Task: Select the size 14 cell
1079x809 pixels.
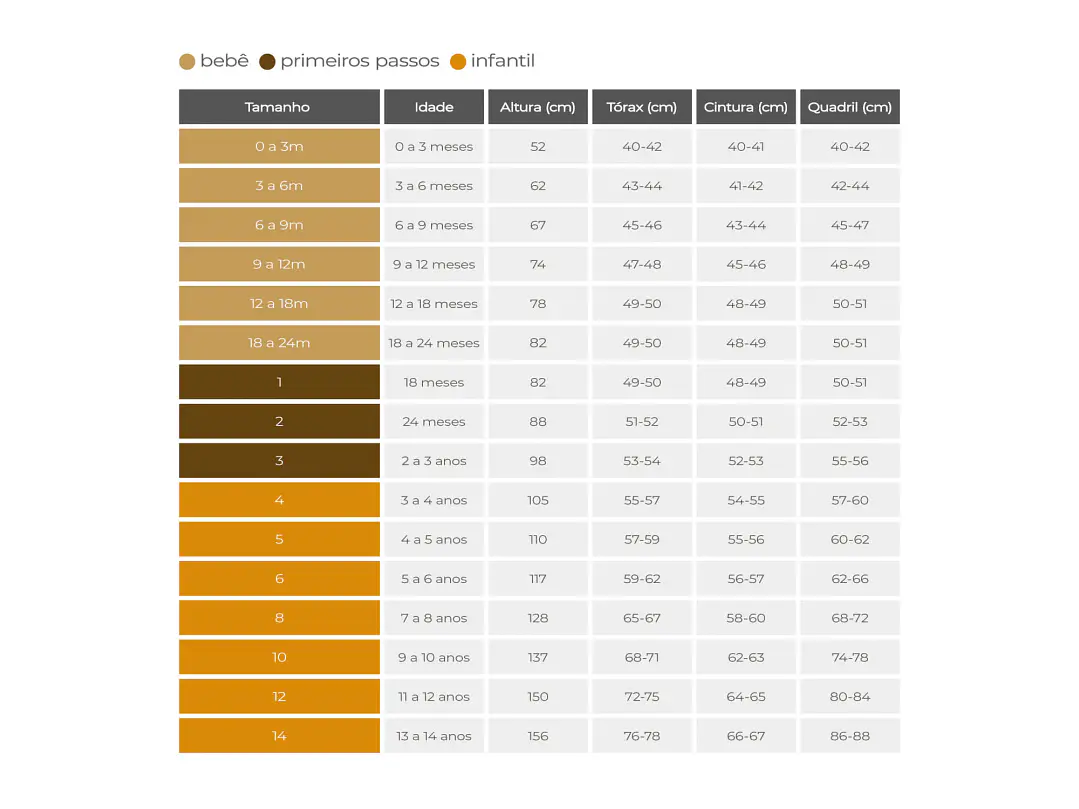Action: [x=279, y=735]
